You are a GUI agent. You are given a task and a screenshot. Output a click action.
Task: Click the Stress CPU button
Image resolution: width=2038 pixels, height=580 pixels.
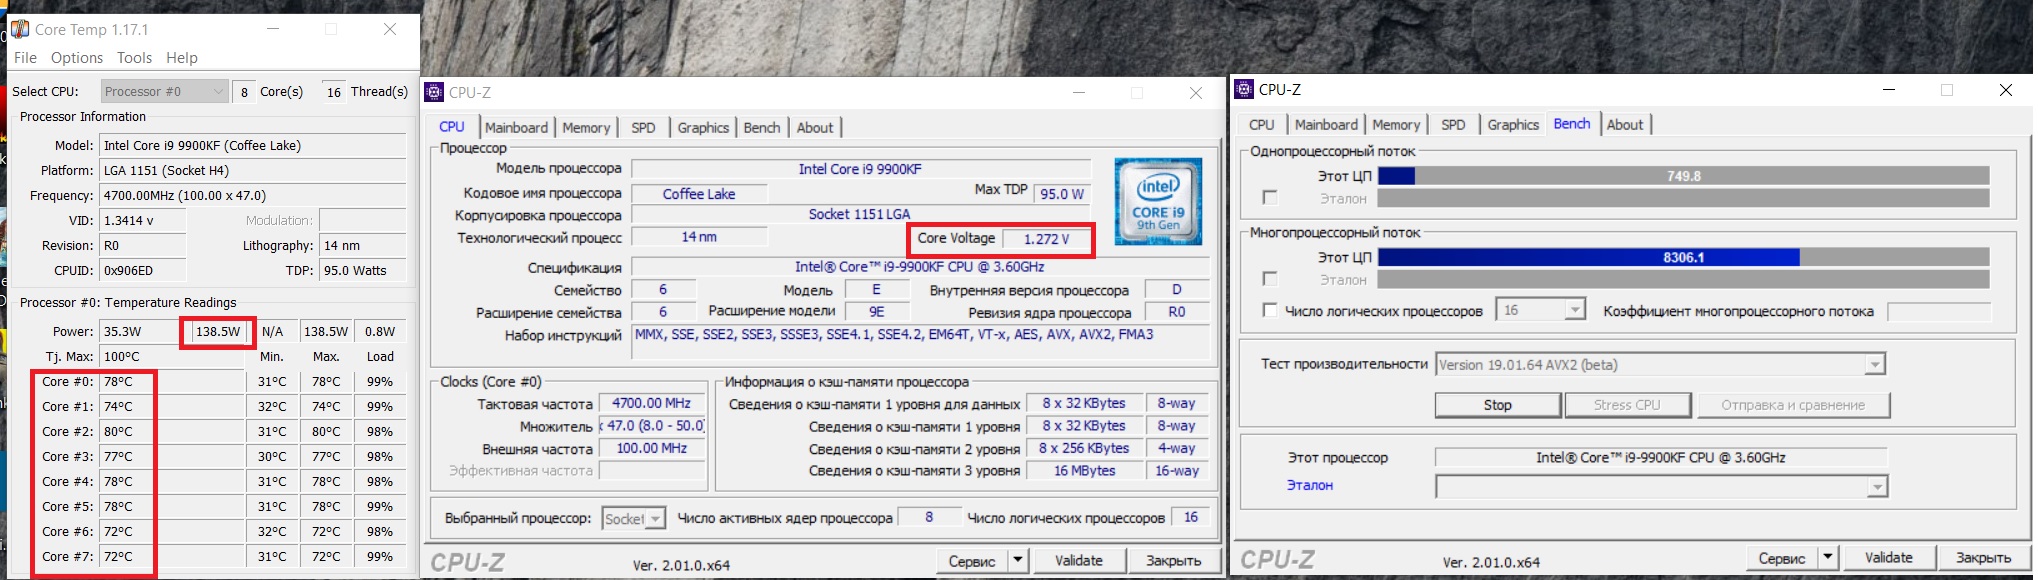(x=1627, y=405)
